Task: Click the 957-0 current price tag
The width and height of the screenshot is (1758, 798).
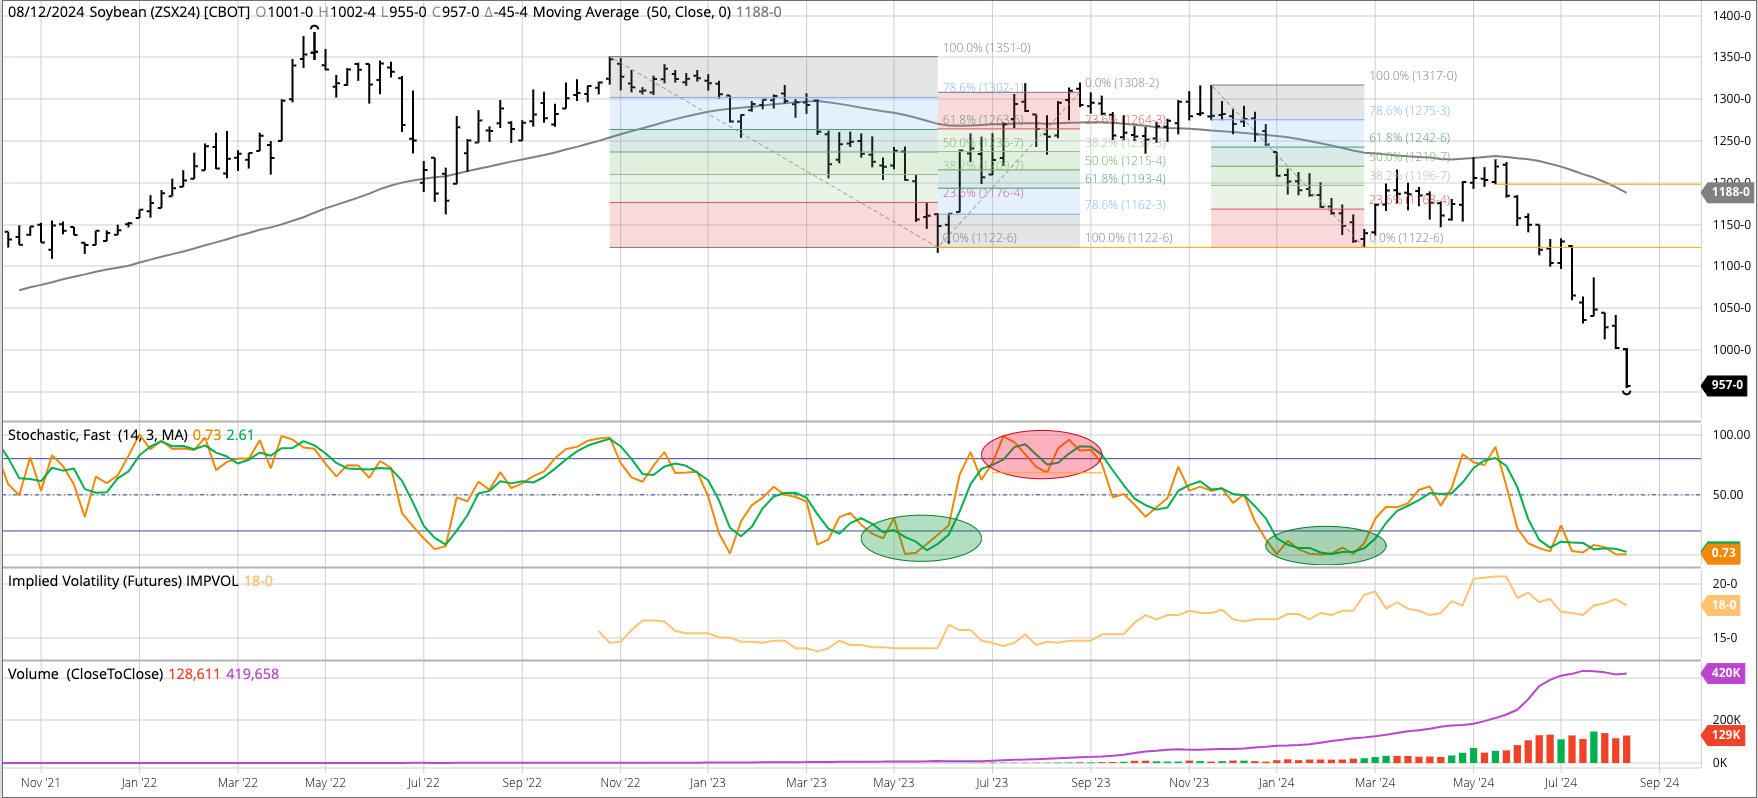Action: (x=1727, y=385)
